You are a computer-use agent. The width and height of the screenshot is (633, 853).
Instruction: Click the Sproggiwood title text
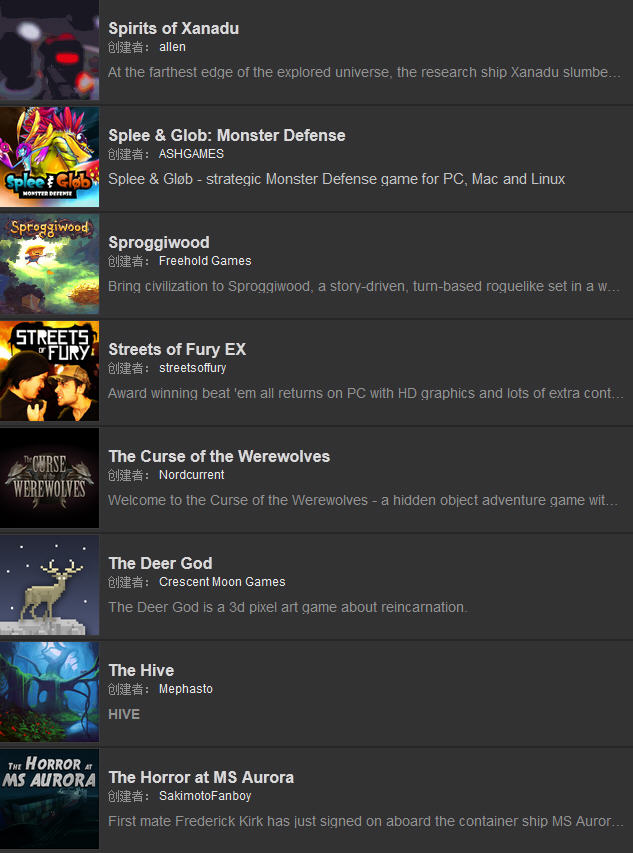(159, 243)
